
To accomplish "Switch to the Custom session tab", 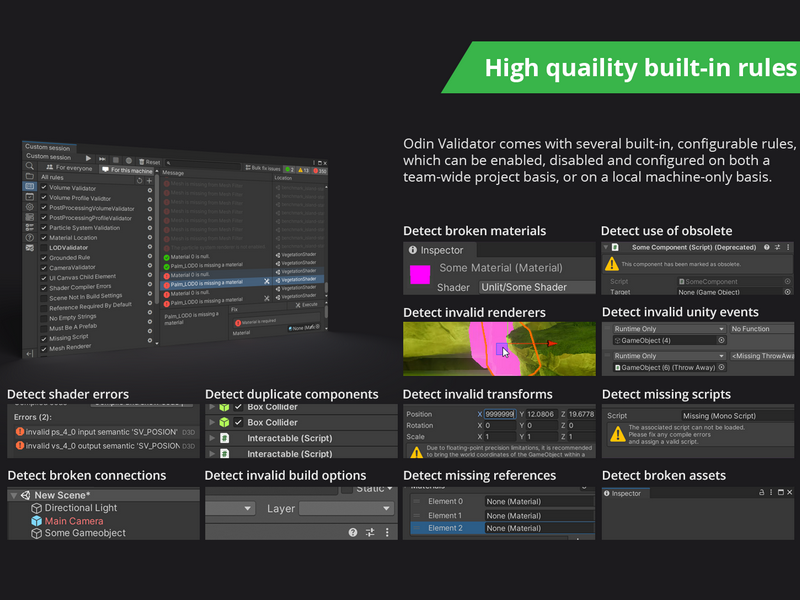I will pos(48,147).
